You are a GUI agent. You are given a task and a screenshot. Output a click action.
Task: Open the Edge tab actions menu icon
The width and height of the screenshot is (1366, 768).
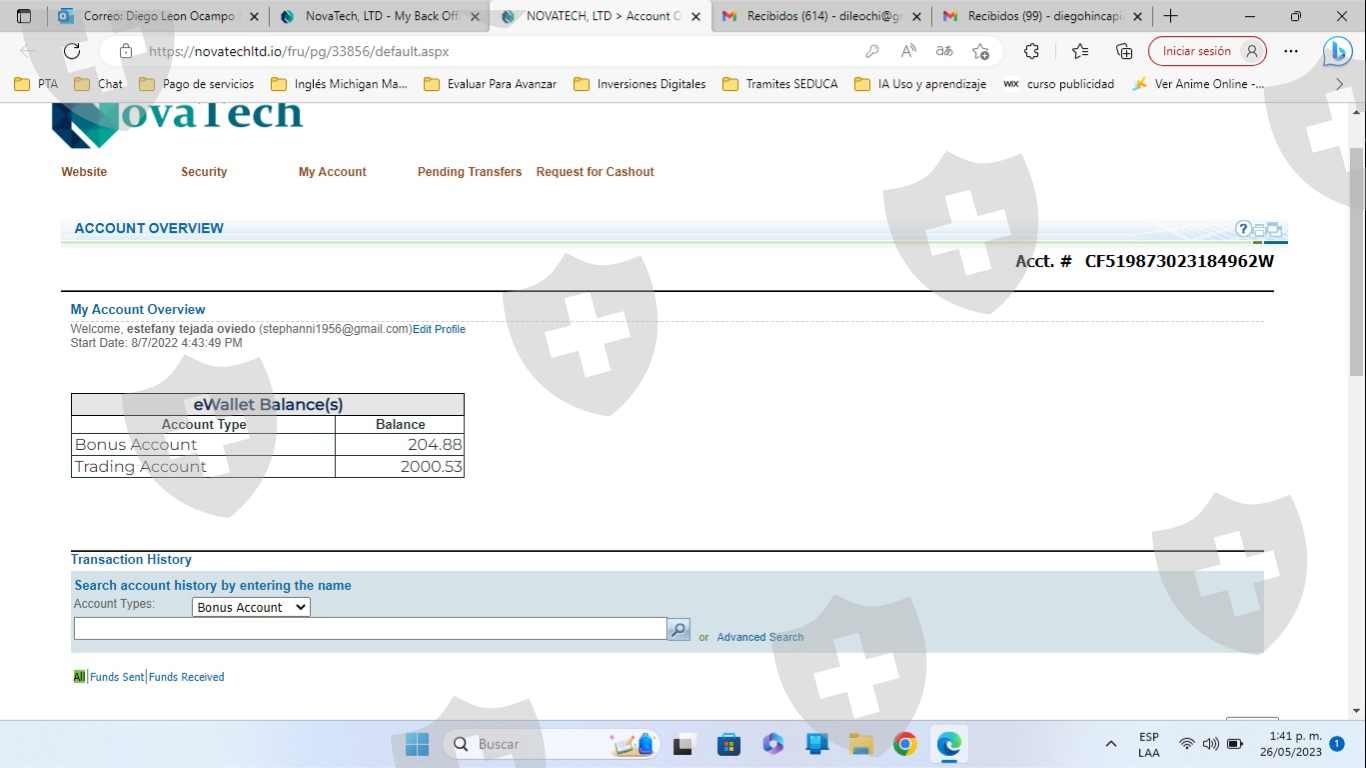(25, 16)
